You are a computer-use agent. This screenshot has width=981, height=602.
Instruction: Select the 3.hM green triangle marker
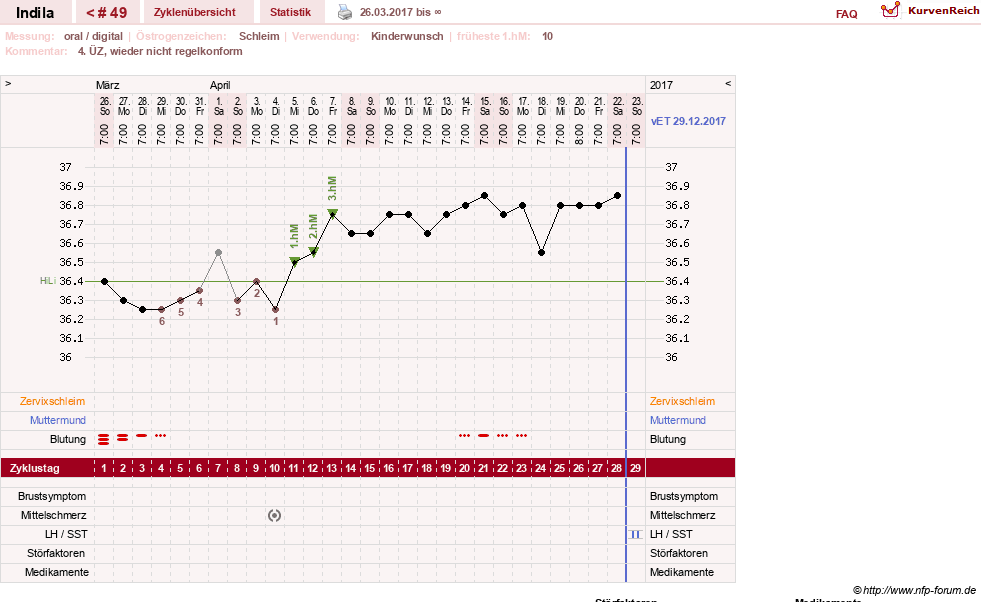pos(332,213)
